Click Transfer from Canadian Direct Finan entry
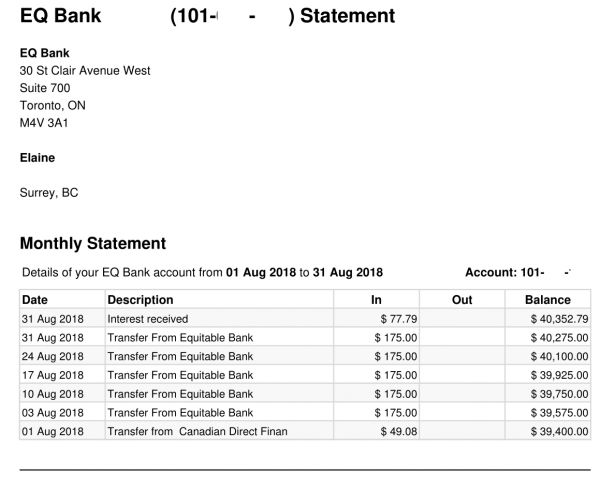Image resolution: width=600 pixels, height=477 pixels. [181, 431]
